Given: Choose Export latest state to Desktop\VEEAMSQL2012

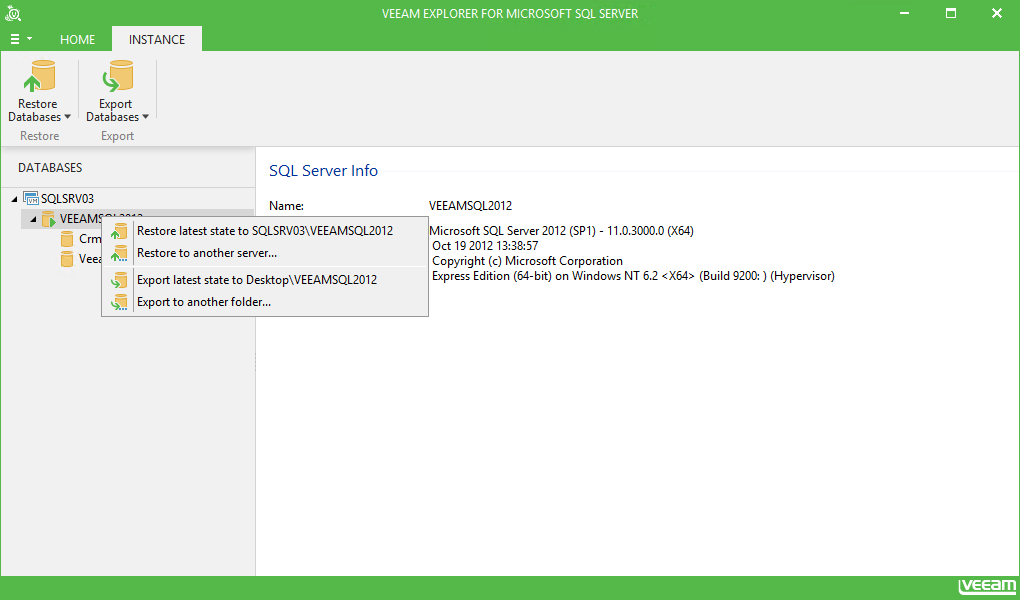Looking at the screenshot, I should click(265, 280).
